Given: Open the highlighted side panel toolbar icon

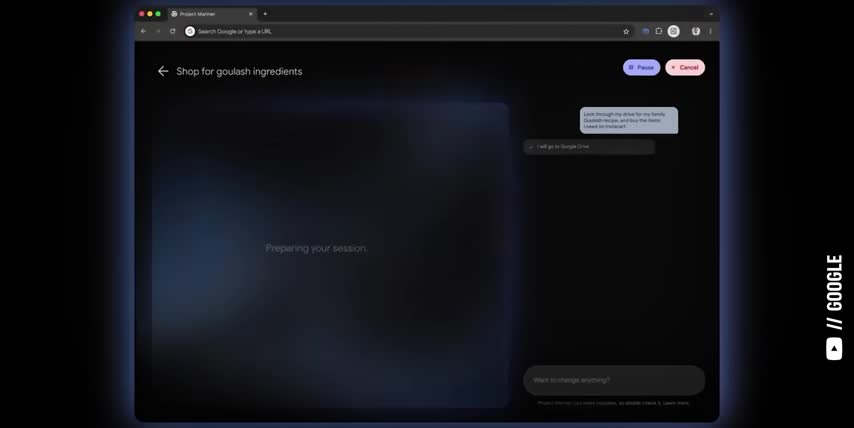Looking at the screenshot, I should coord(674,31).
